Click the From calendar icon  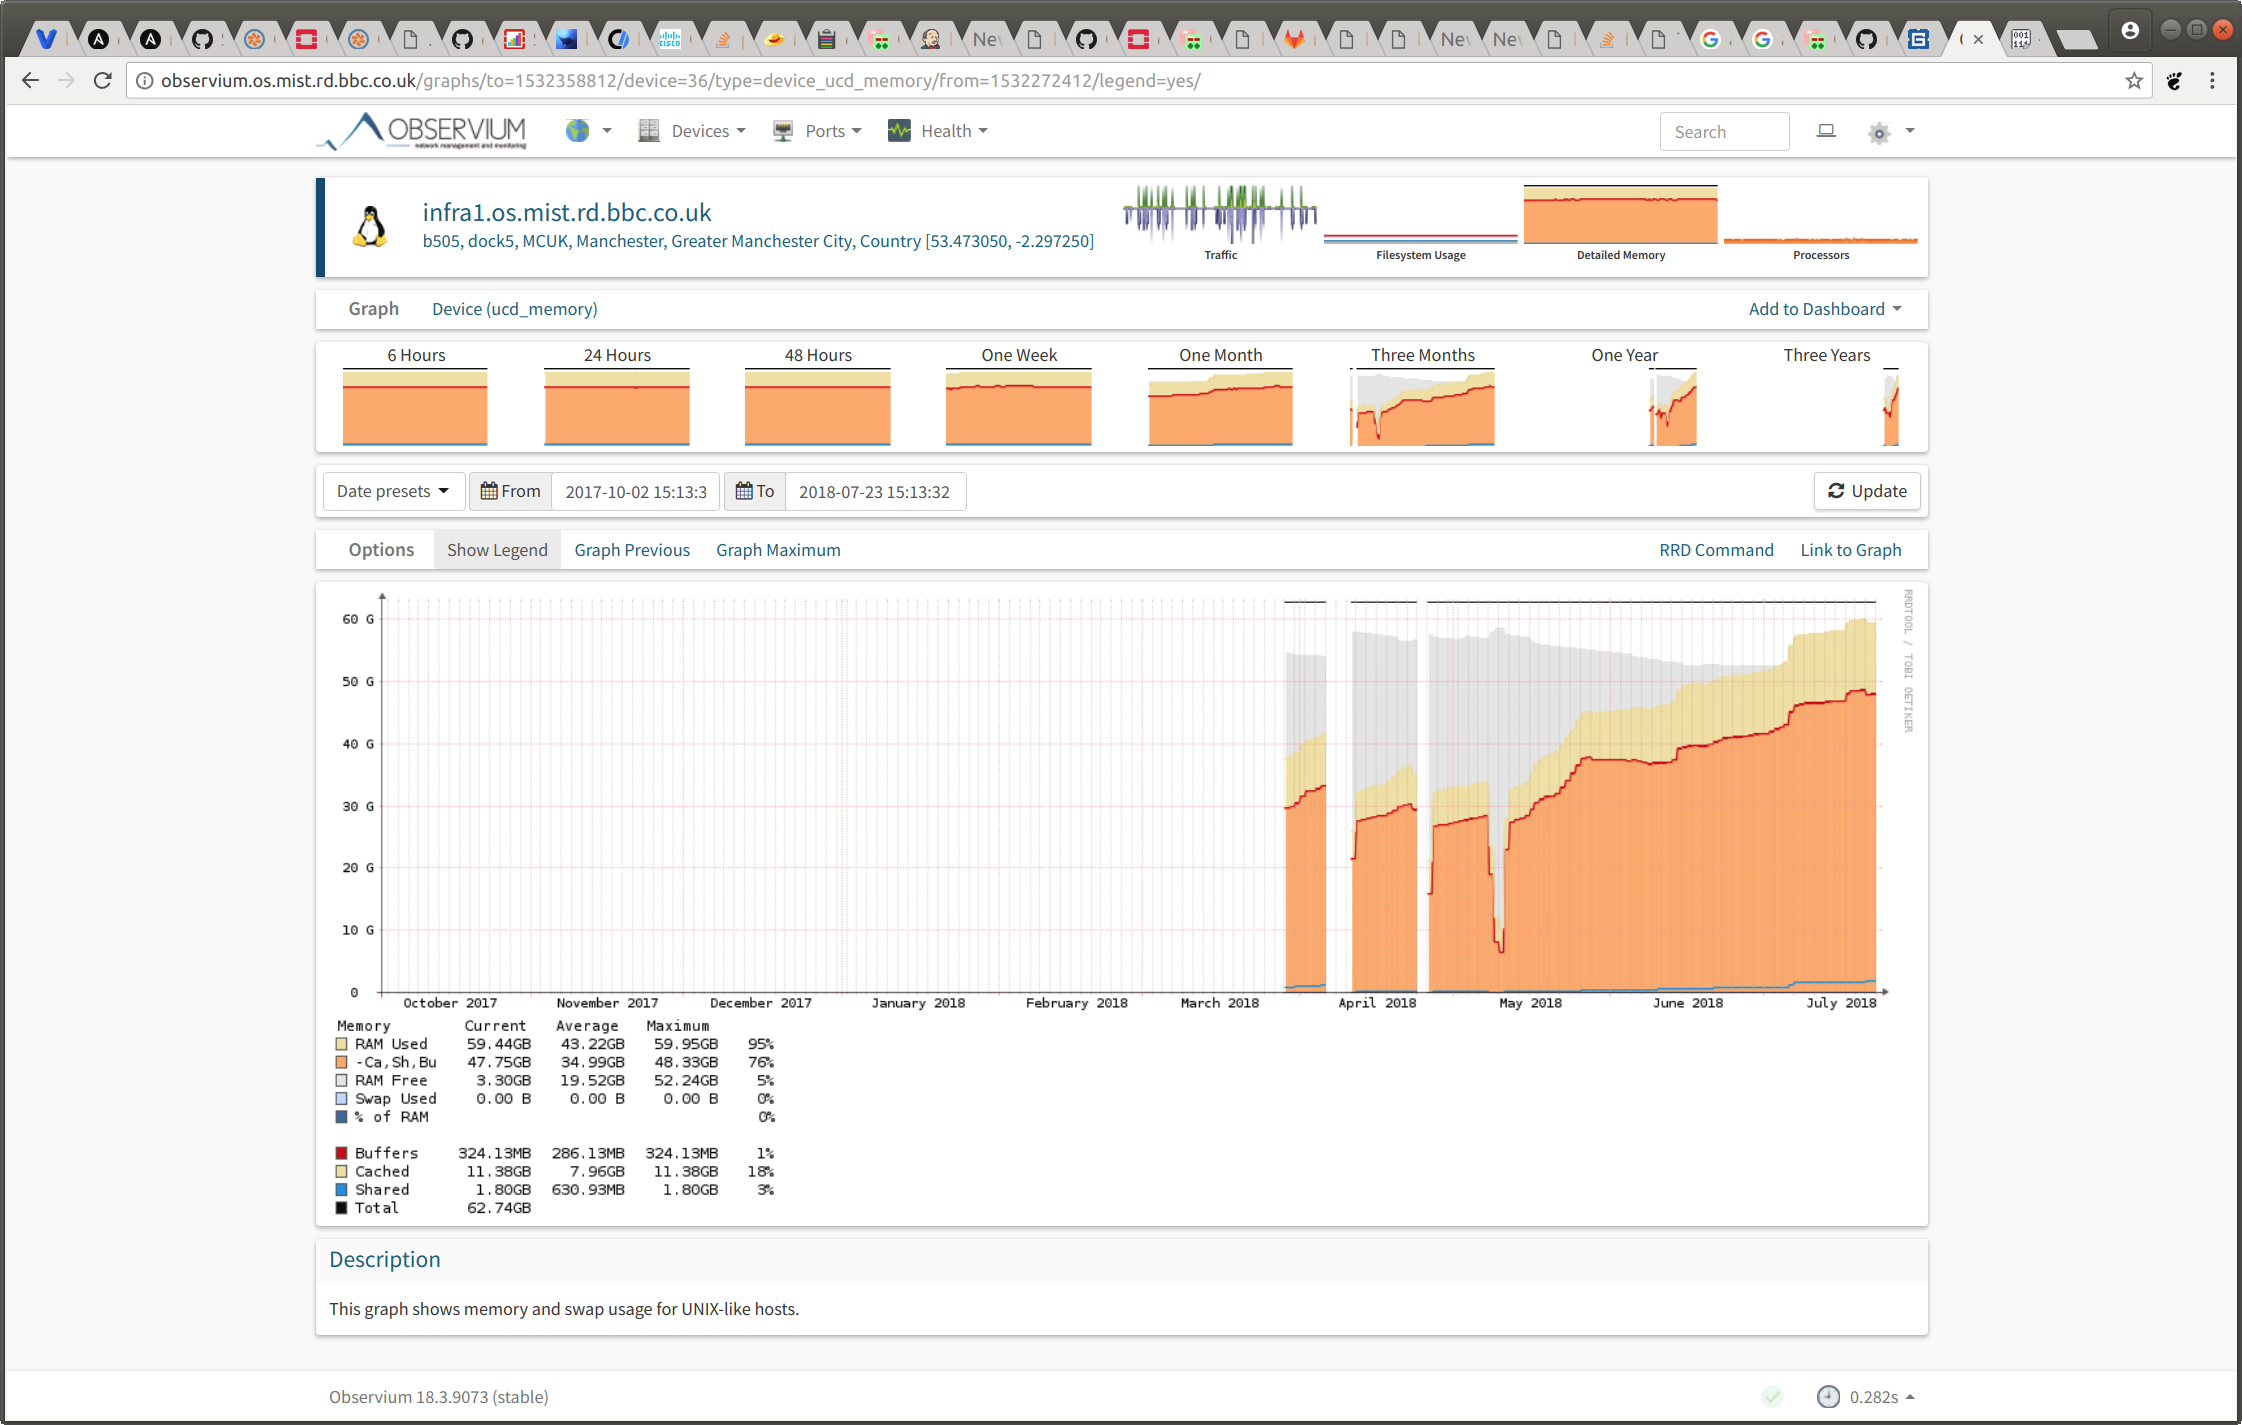click(489, 491)
